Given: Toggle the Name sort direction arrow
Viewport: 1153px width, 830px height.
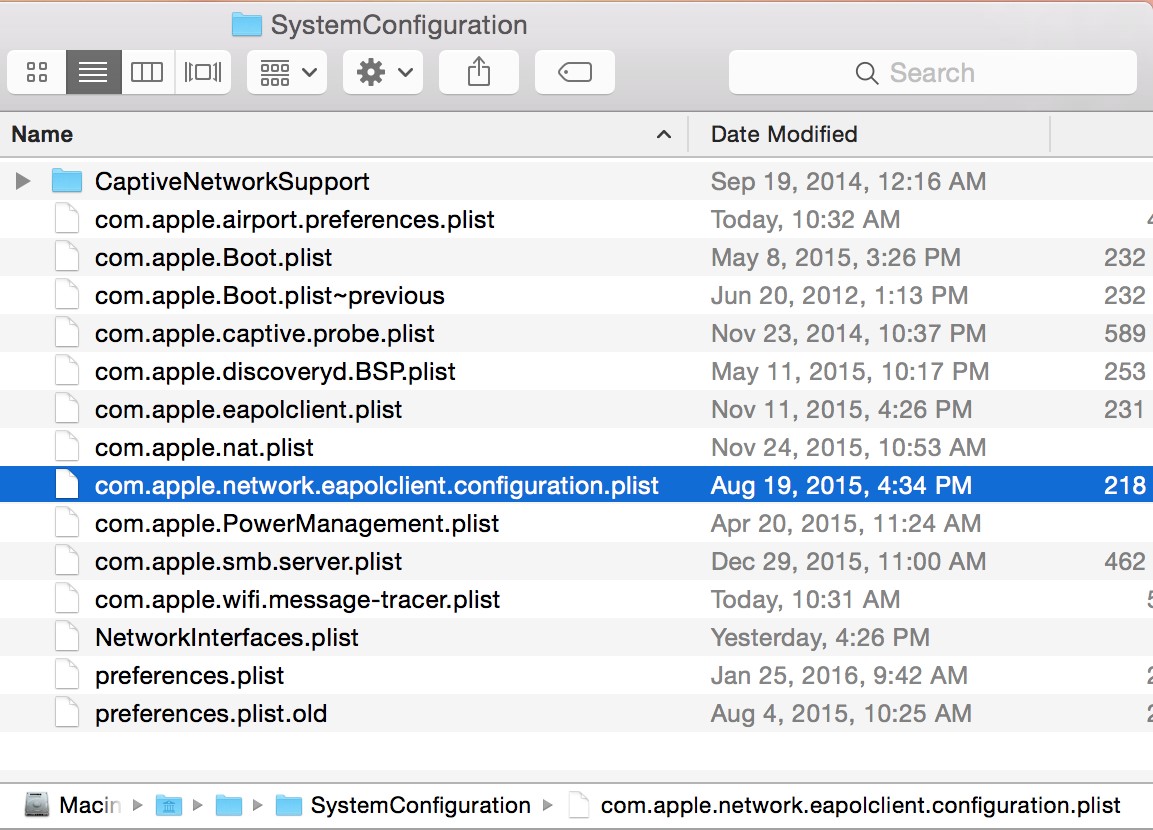Looking at the screenshot, I should [x=663, y=135].
